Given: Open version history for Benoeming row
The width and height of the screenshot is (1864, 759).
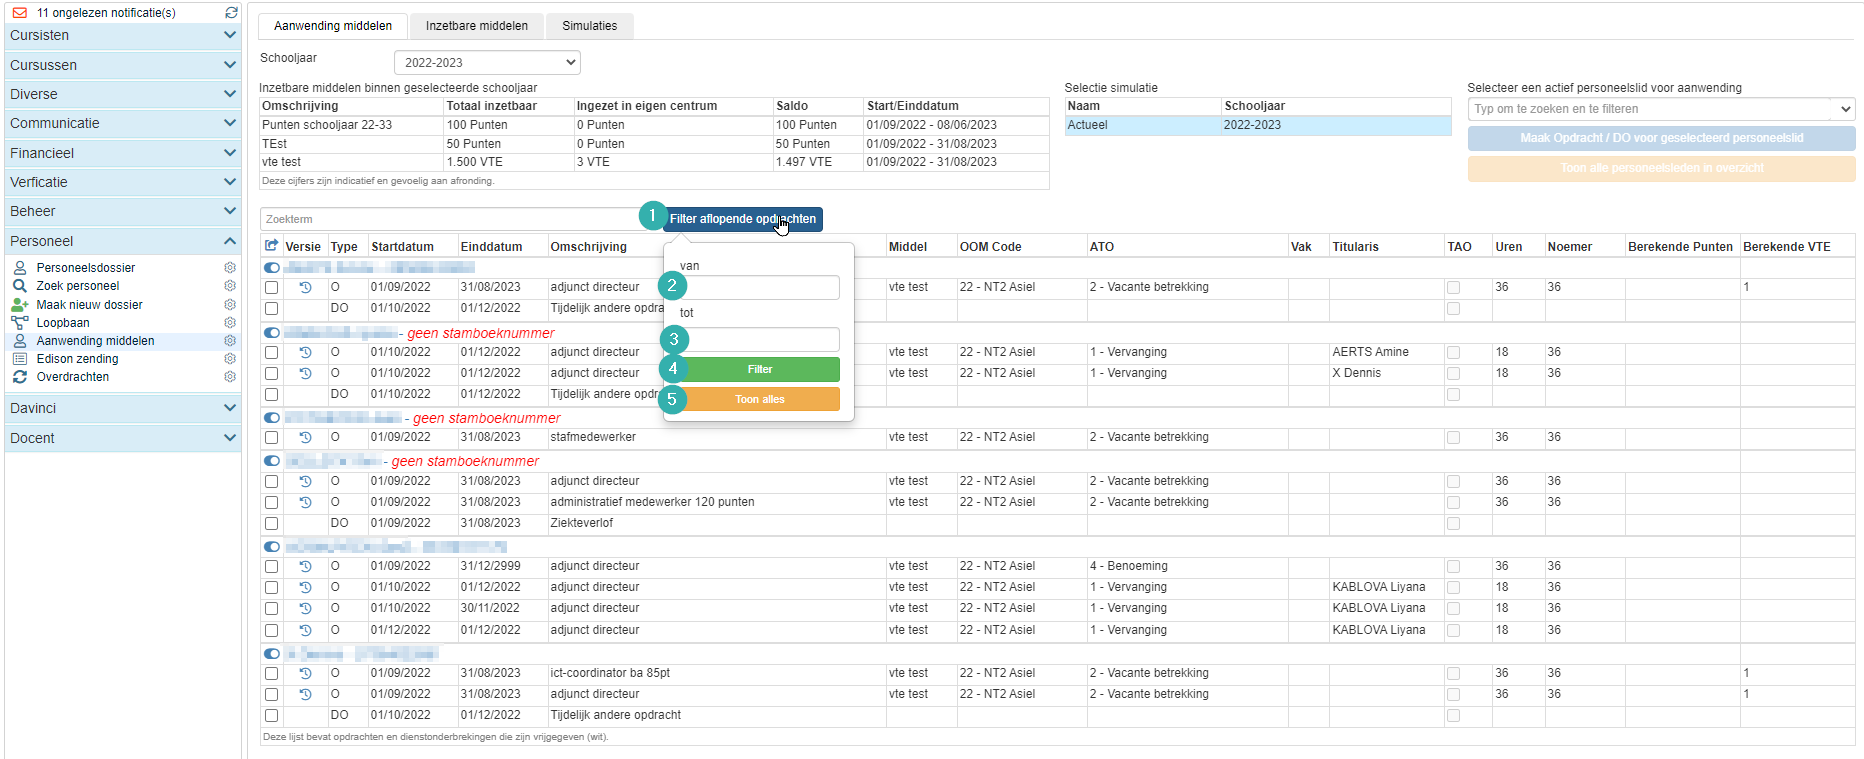Looking at the screenshot, I should [x=305, y=566].
